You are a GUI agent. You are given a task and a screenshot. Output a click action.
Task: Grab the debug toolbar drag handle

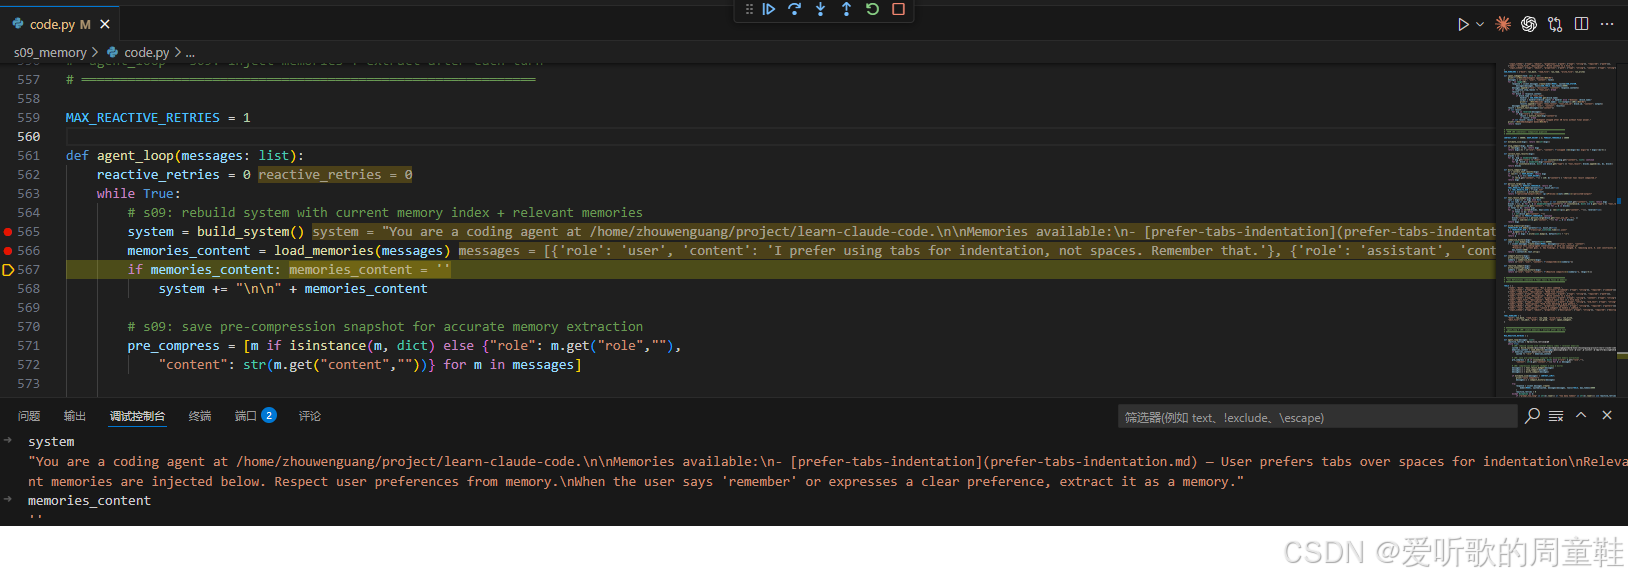point(749,9)
